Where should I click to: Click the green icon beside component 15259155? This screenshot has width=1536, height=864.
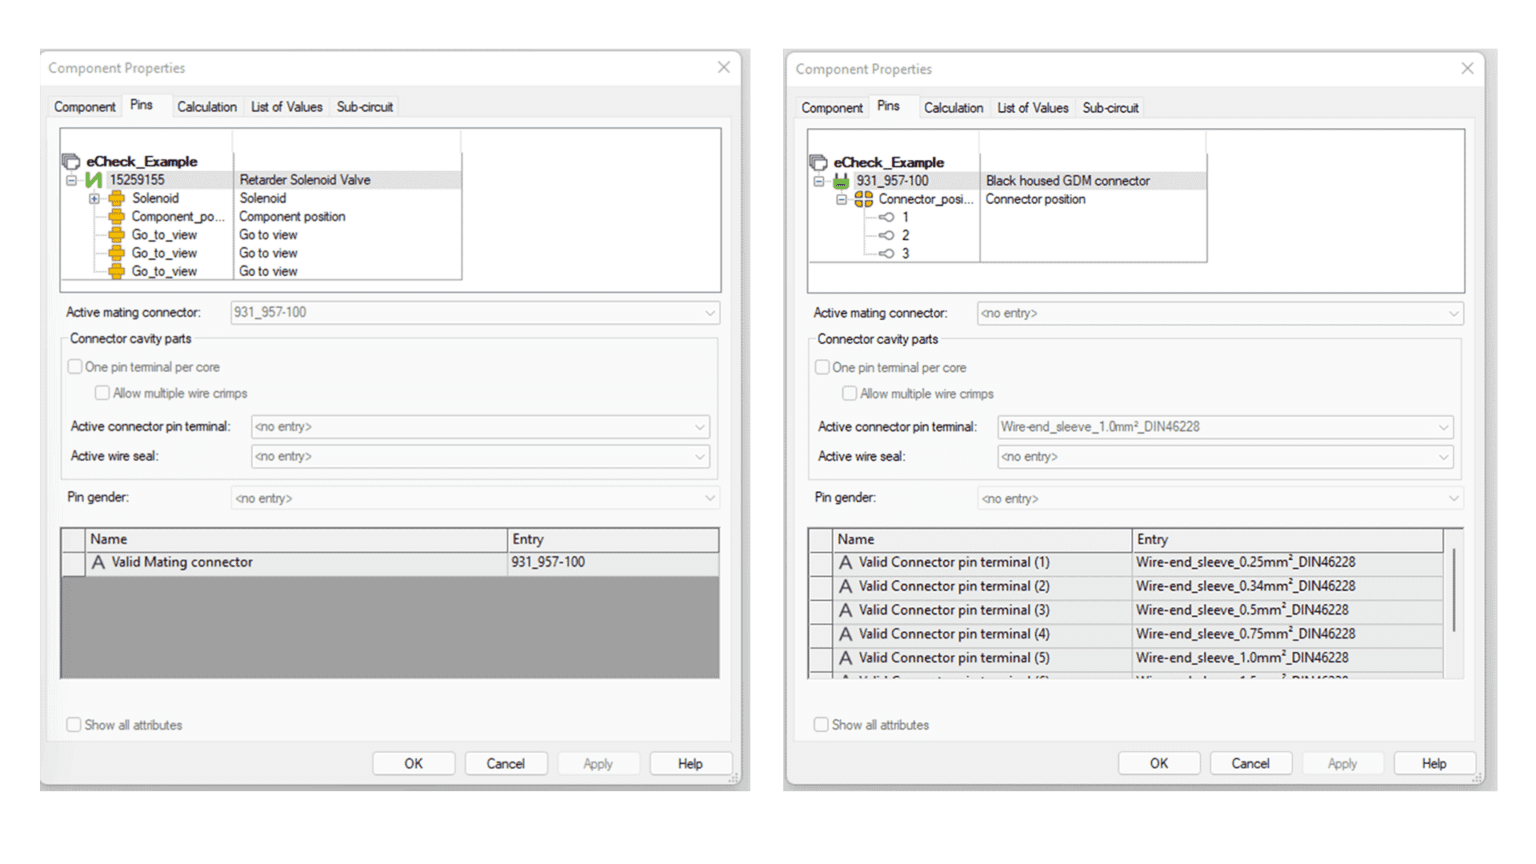pyautogui.click(x=94, y=180)
